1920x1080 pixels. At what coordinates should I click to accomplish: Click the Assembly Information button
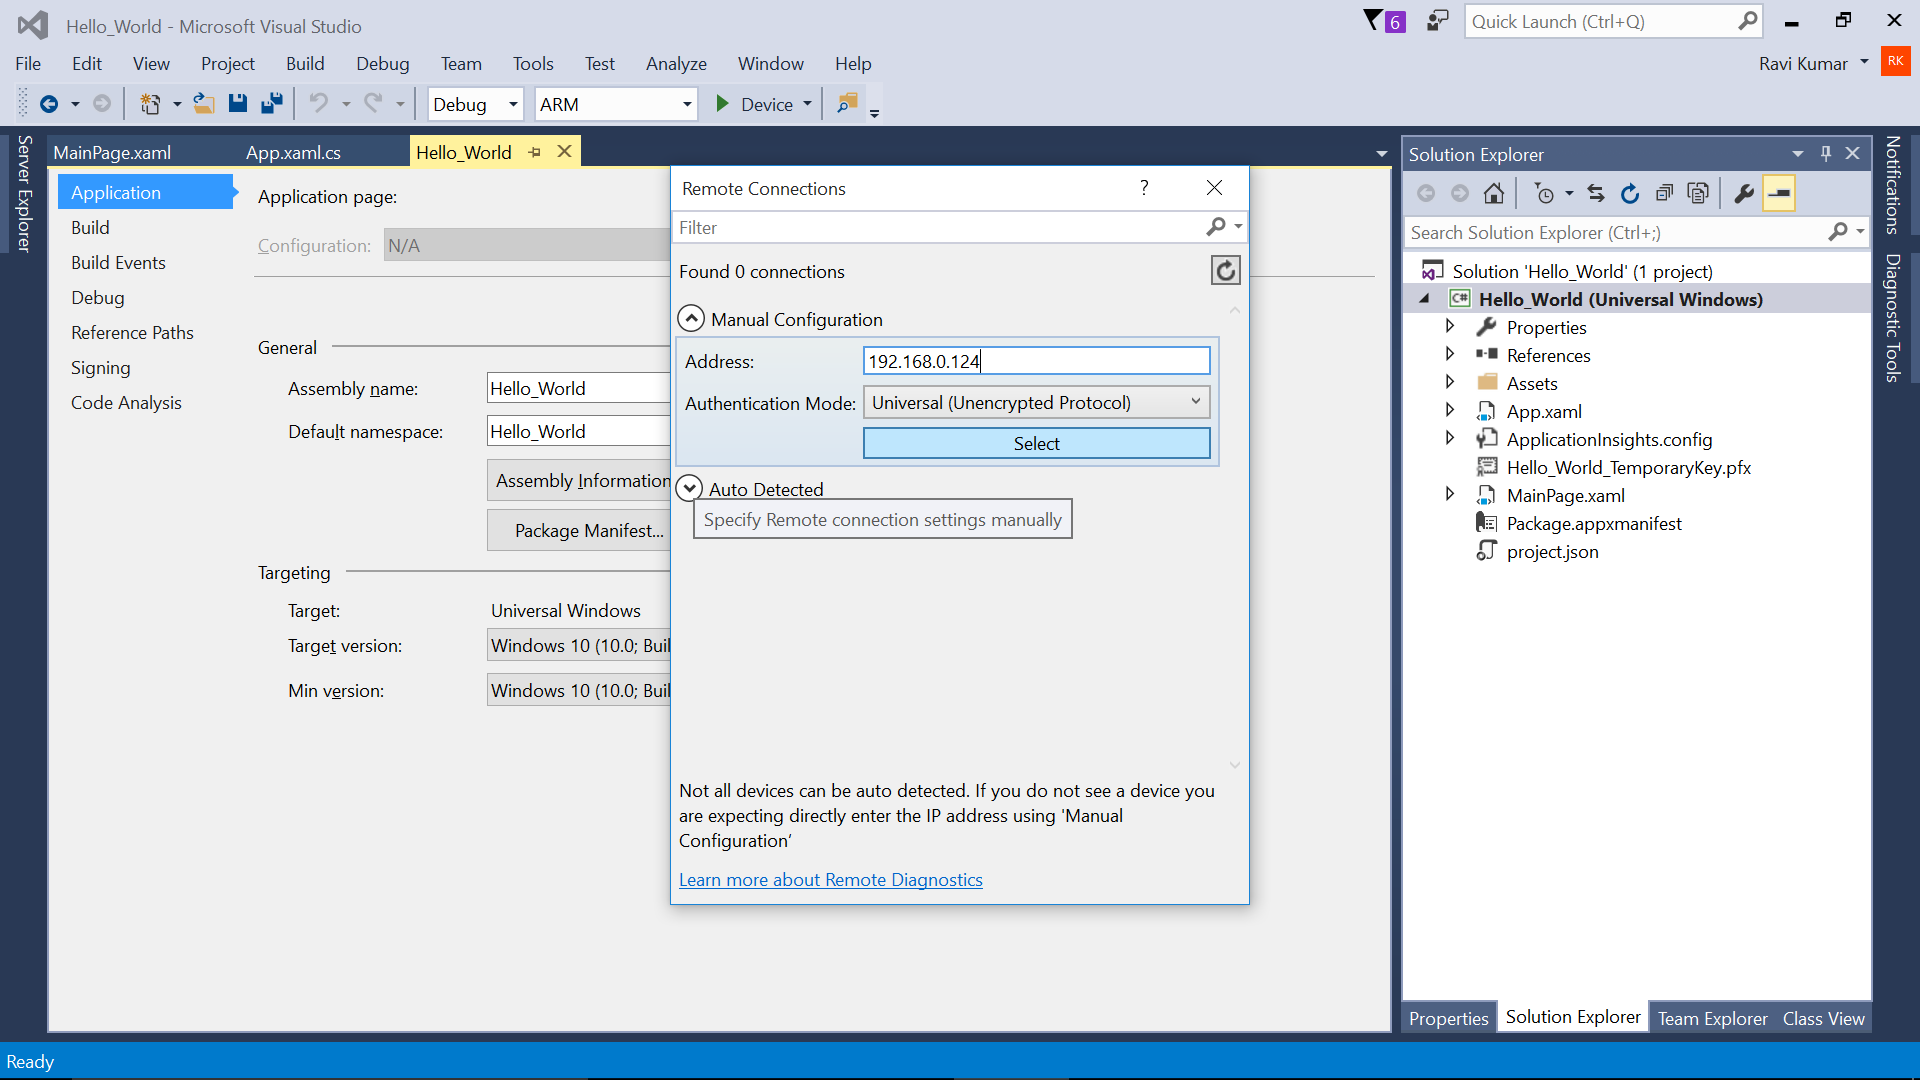click(x=578, y=480)
